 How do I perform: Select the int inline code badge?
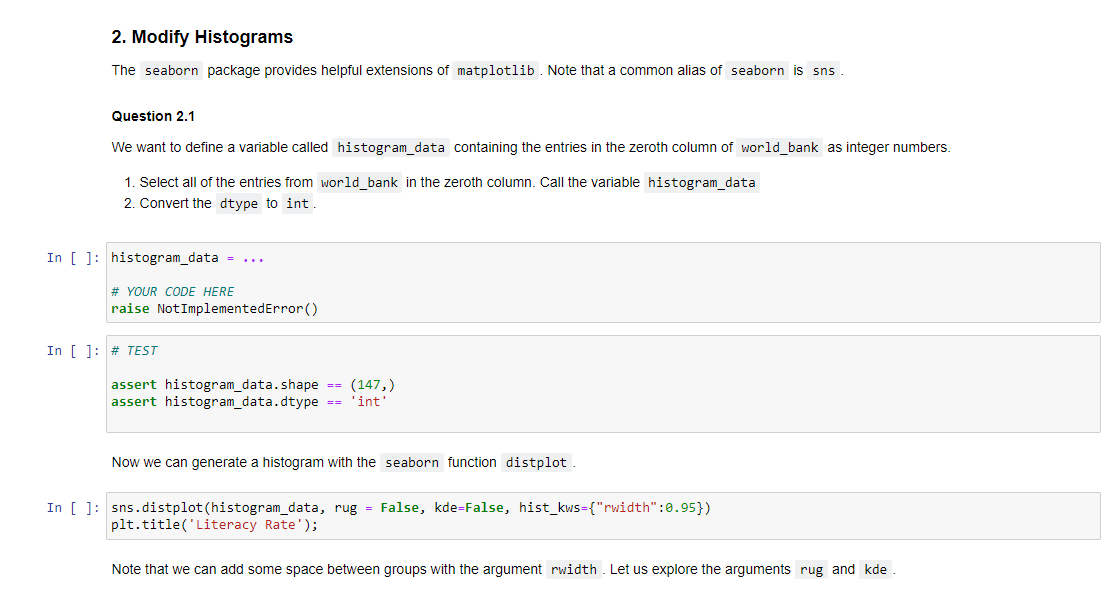(x=297, y=203)
